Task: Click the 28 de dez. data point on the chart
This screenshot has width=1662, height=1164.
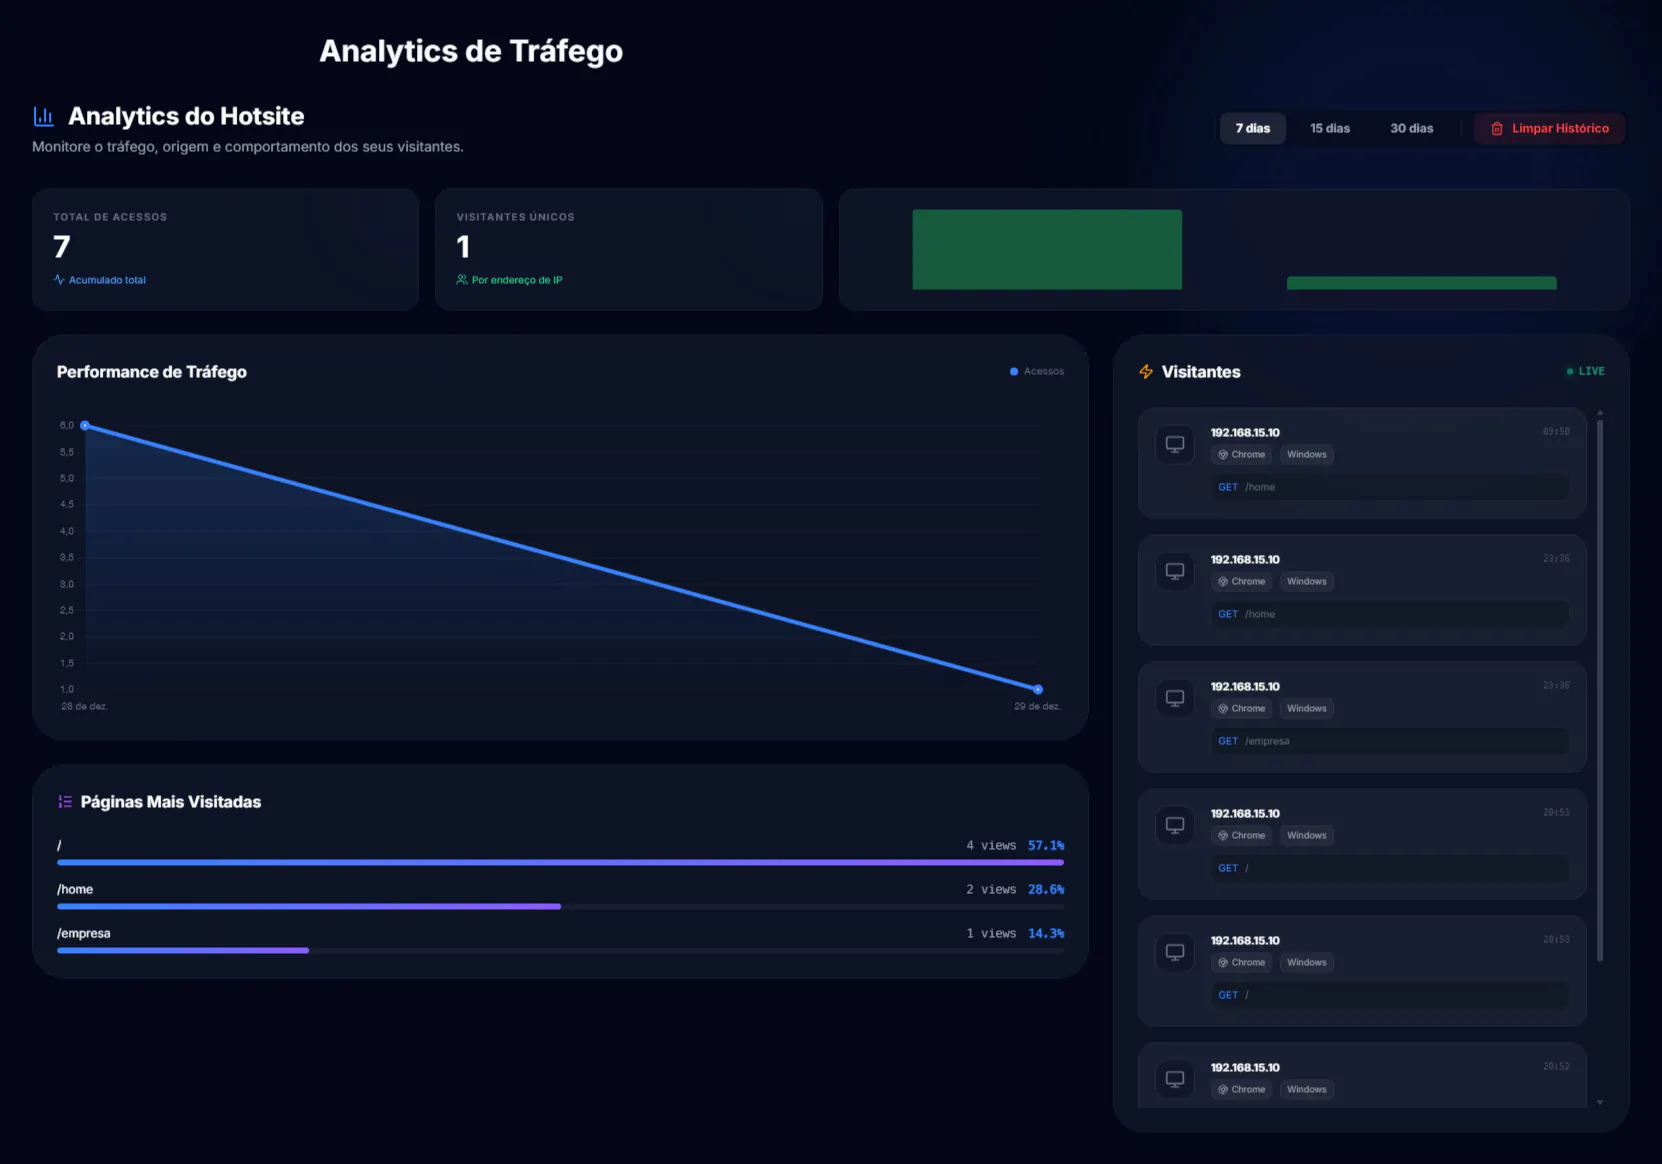Action: (x=85, y=426)
